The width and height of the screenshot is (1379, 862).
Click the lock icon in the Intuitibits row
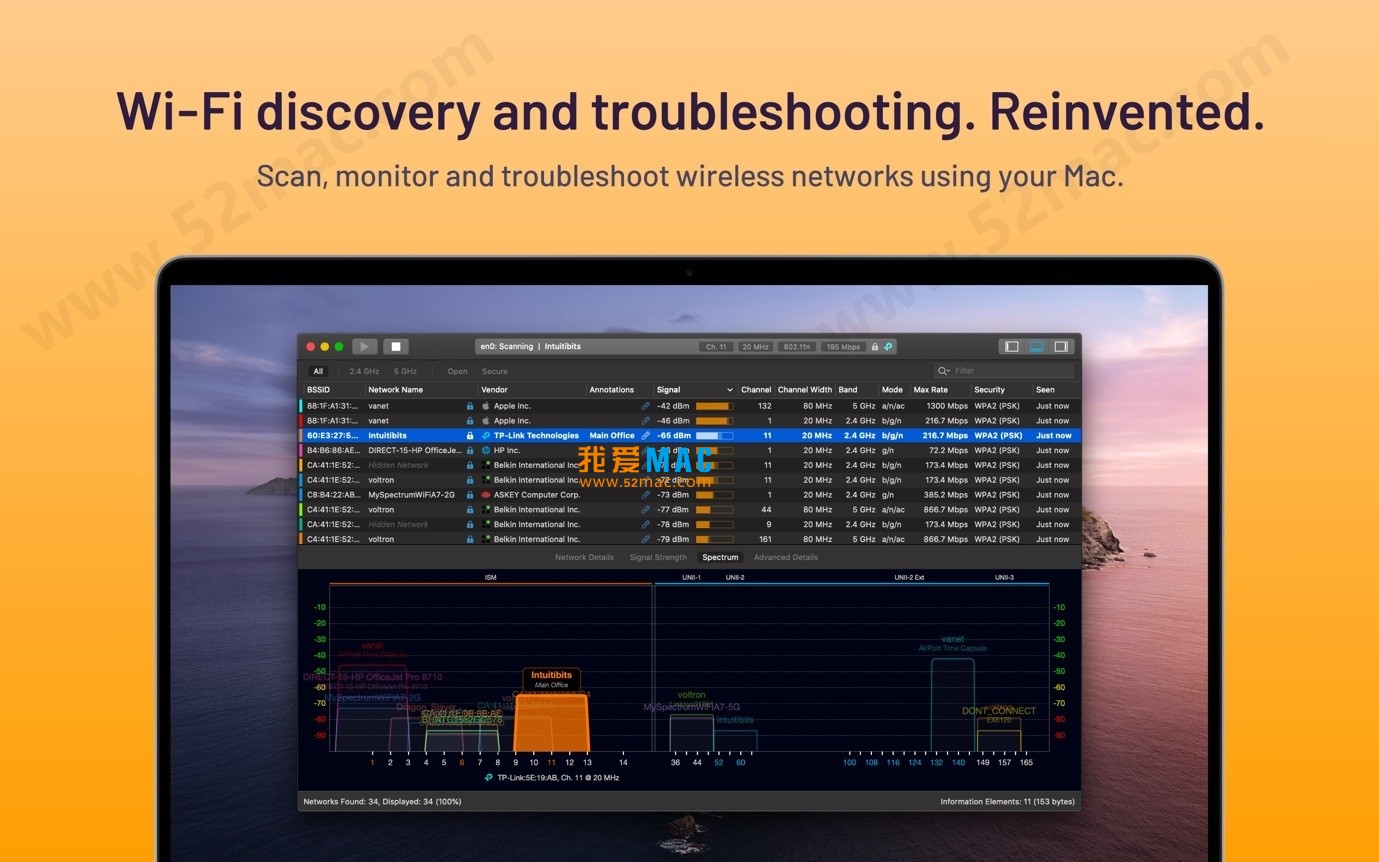click(470, 436)
